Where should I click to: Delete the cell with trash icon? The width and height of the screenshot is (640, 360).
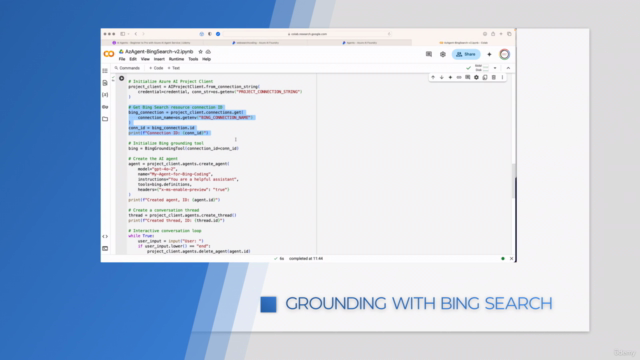[493, 77]
